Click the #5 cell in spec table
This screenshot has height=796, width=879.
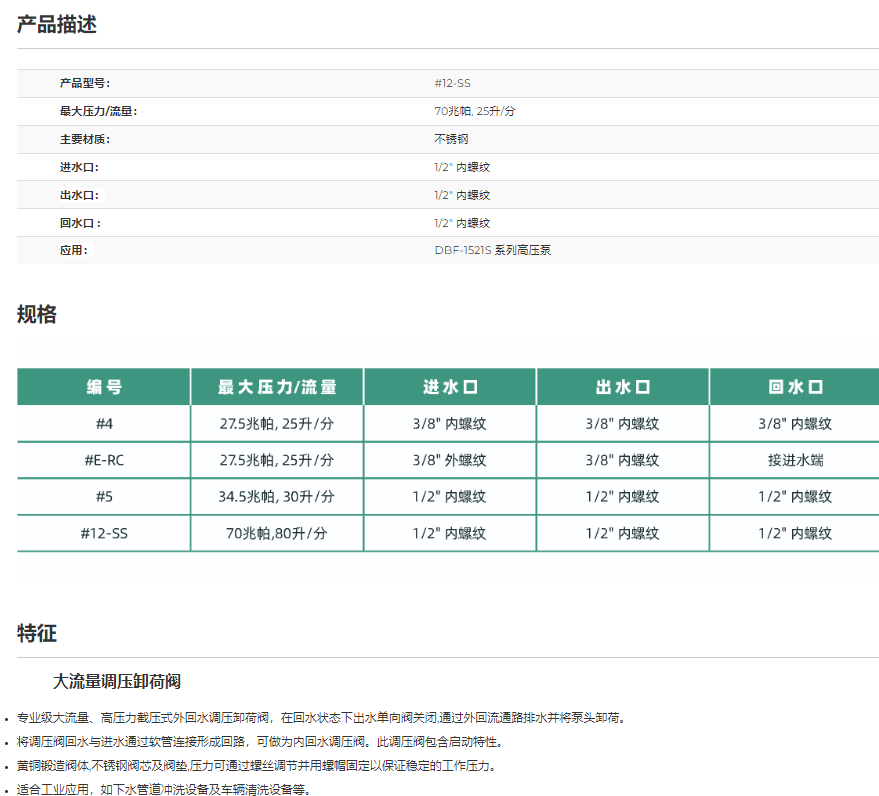click(104, 497)
